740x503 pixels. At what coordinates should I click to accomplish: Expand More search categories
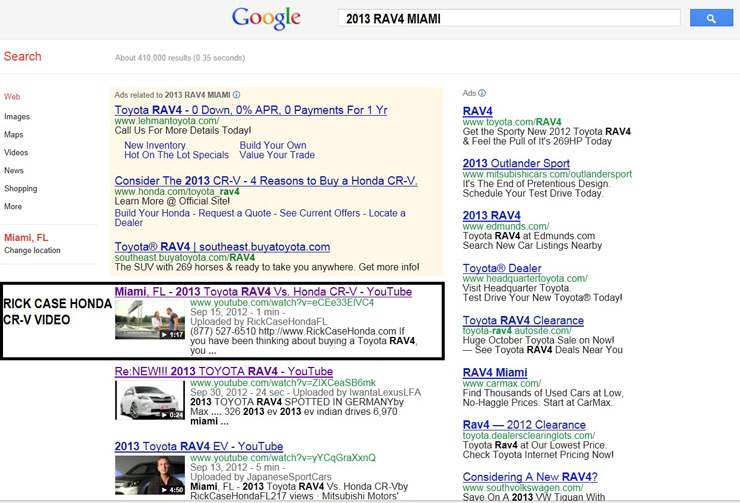(13, 206)
